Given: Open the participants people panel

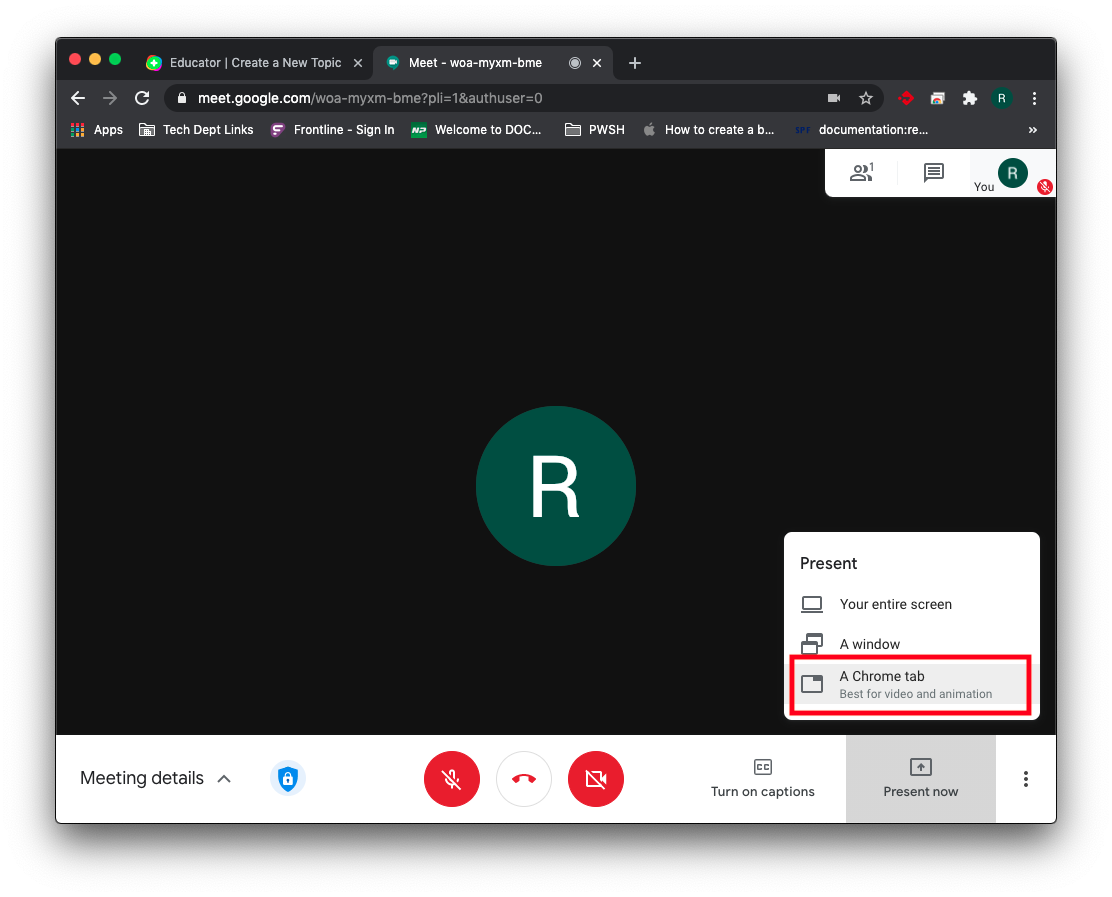Looking at the screenshot, I should coord(861,173).
